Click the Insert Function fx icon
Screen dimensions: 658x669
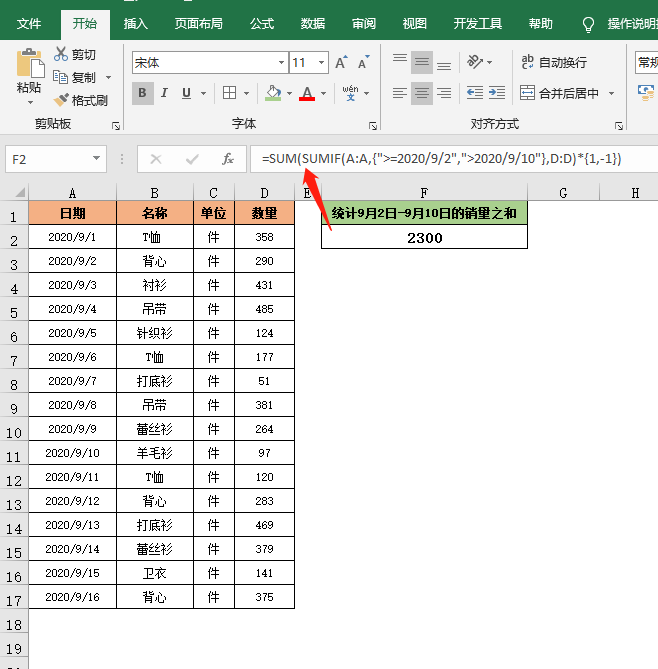228,159
